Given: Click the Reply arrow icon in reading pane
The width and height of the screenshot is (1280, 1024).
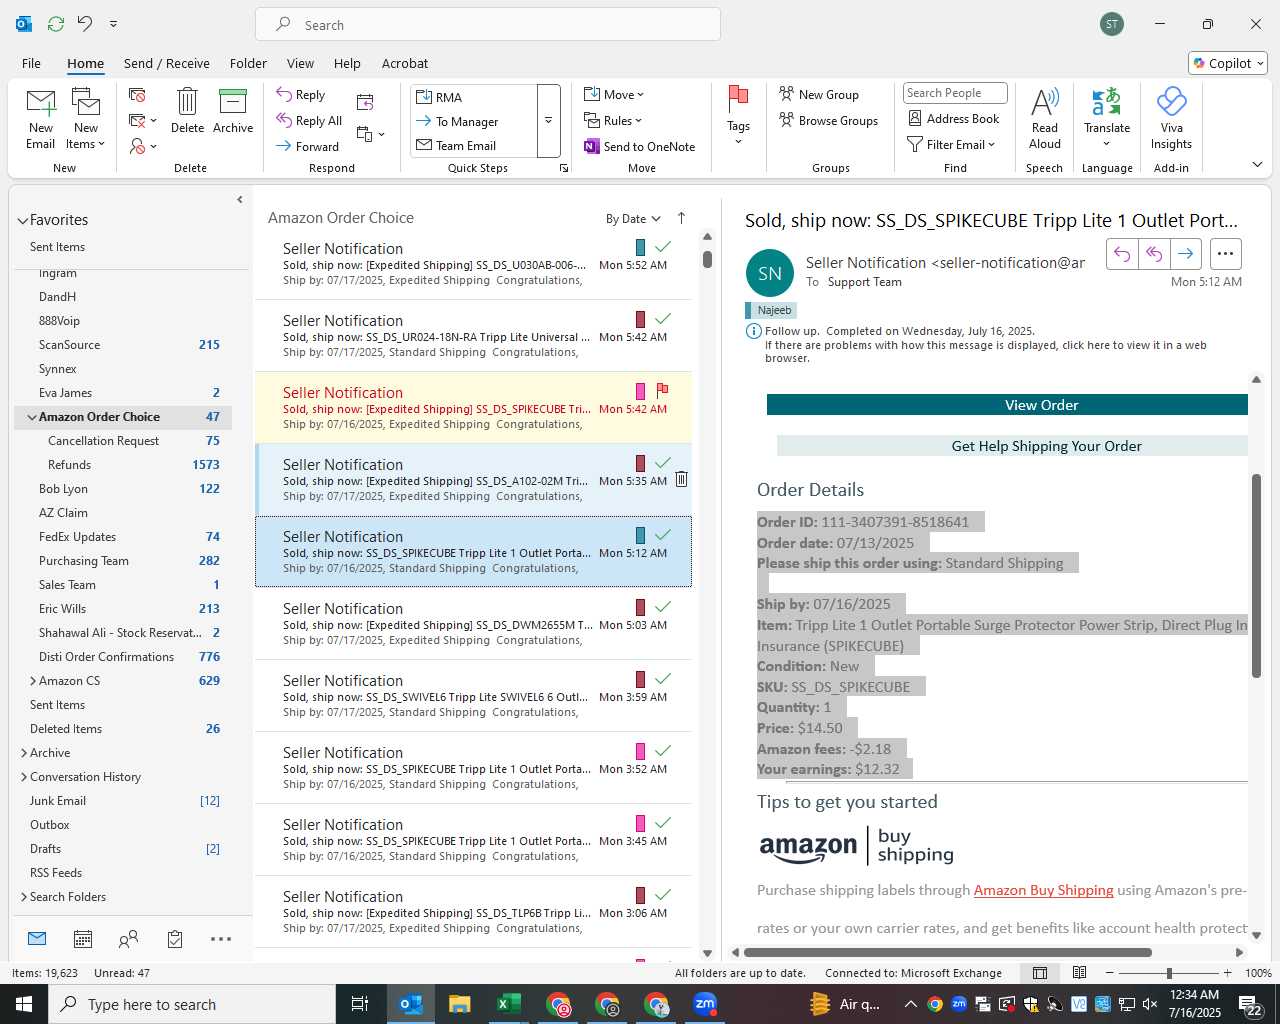Looking at the screenshot, I should point(1122,254).
